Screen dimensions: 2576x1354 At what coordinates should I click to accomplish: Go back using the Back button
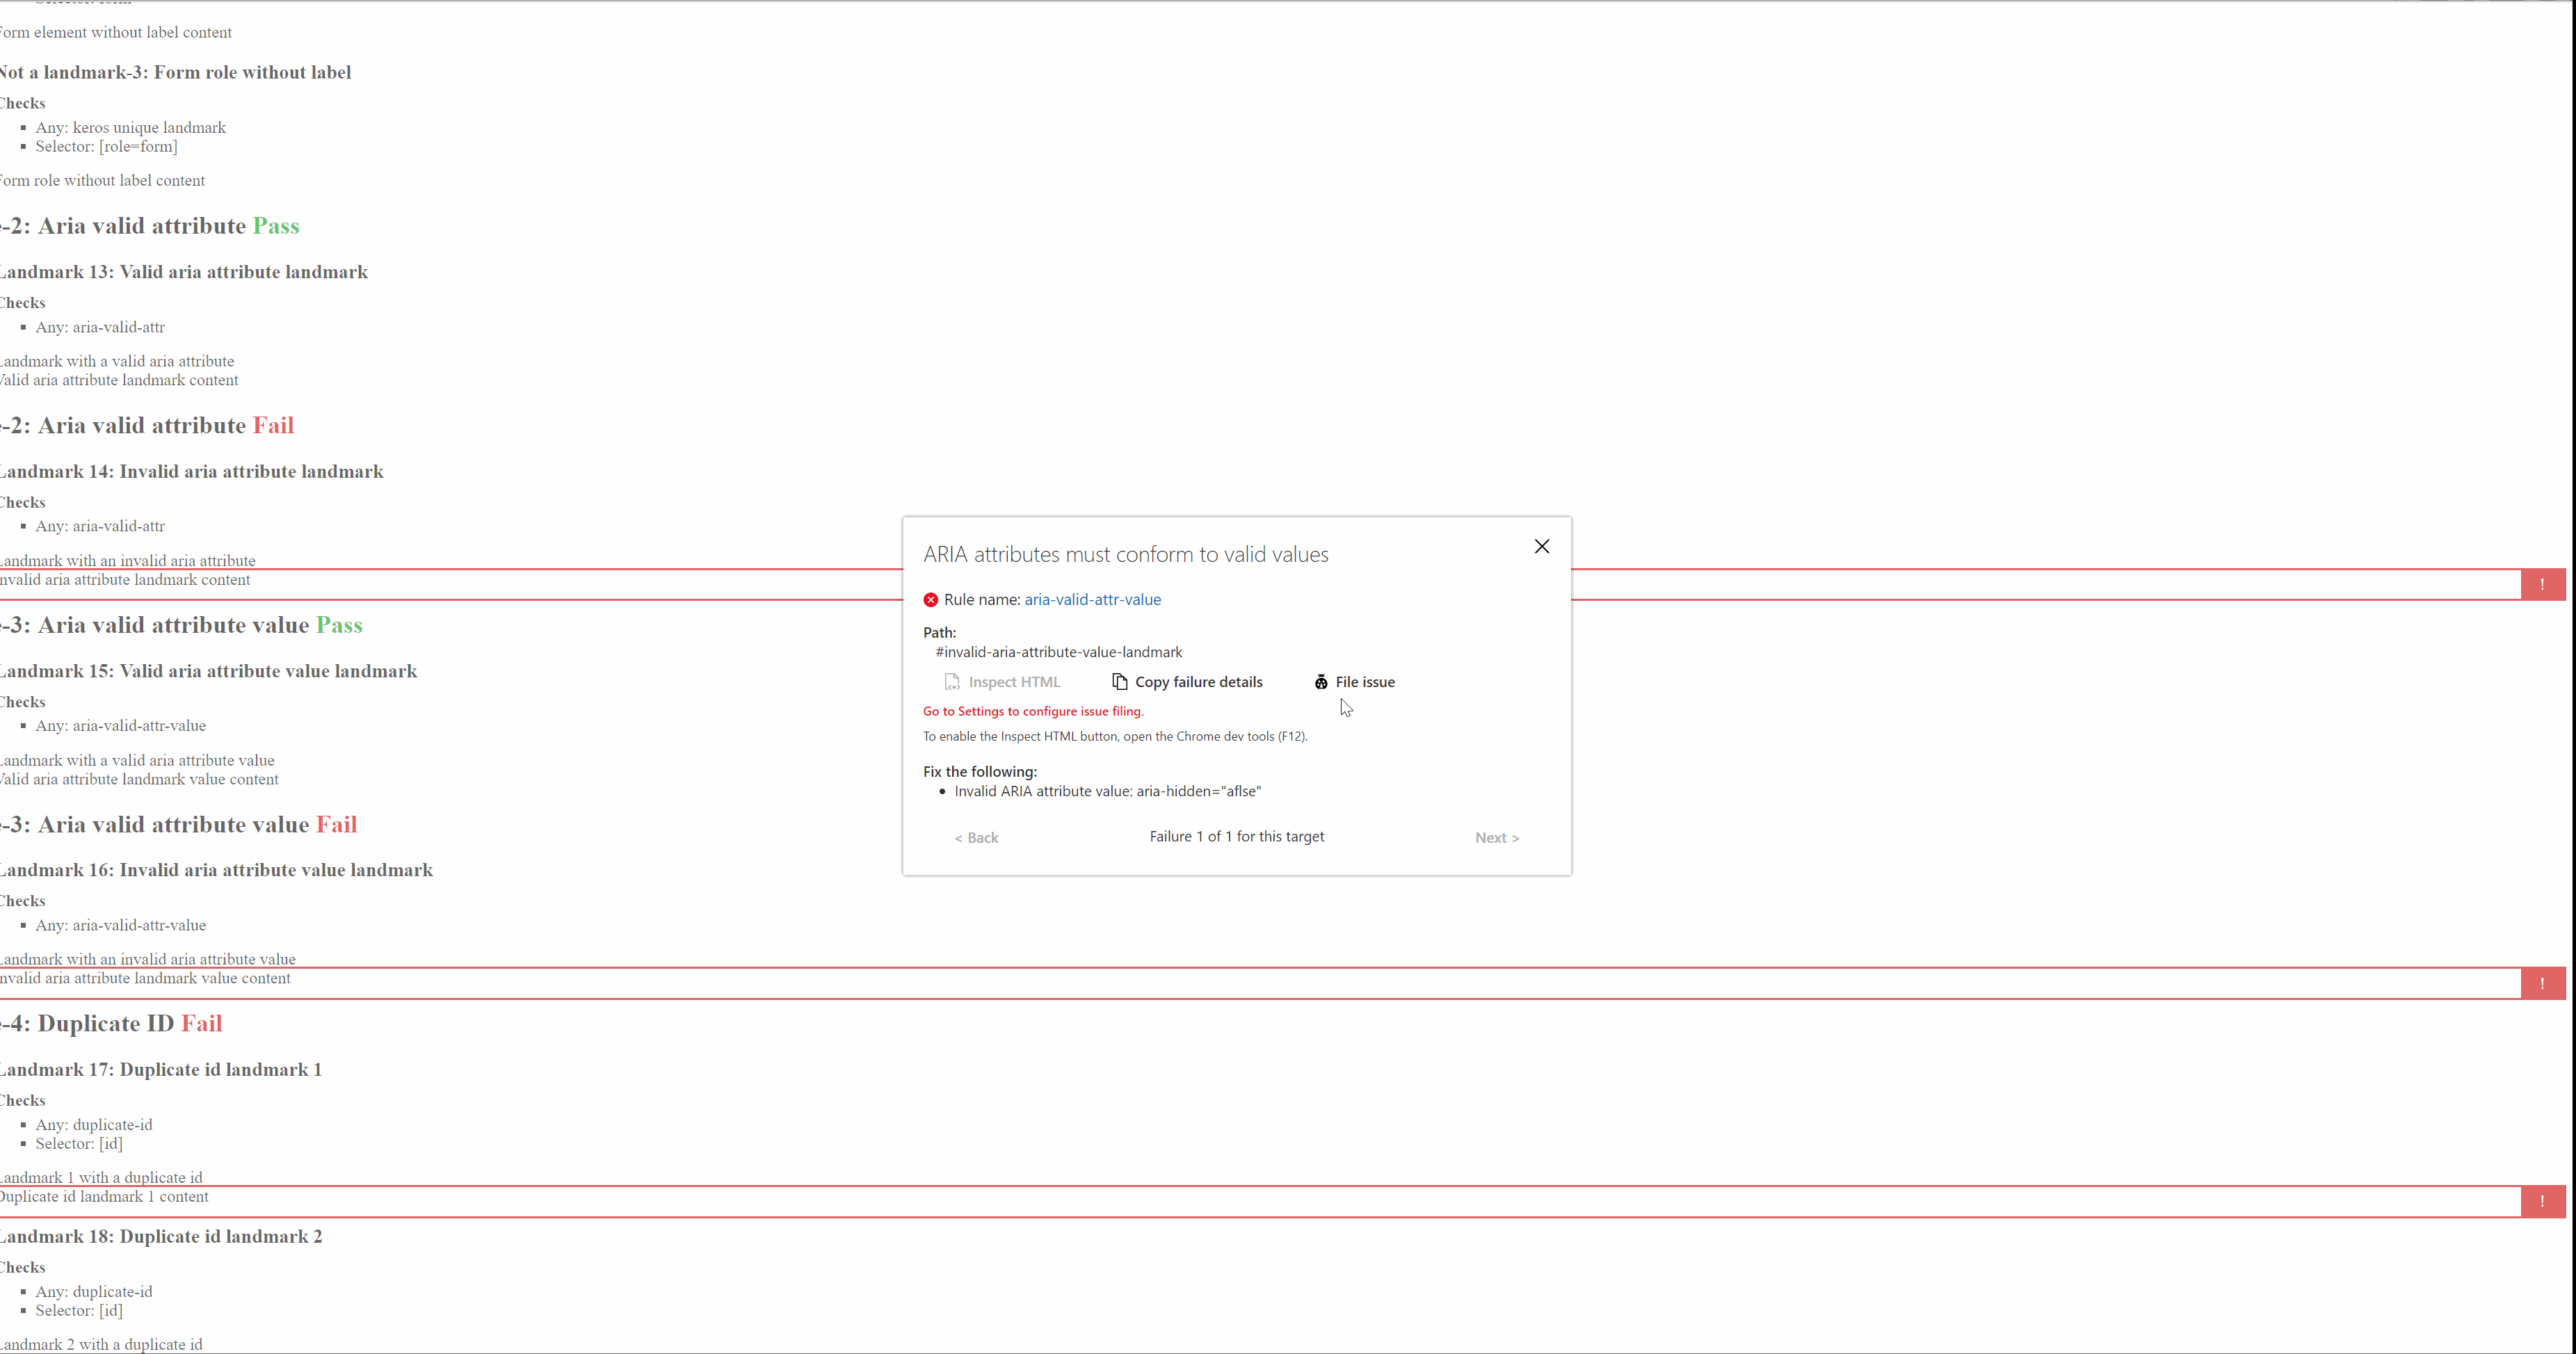[976, 837]
